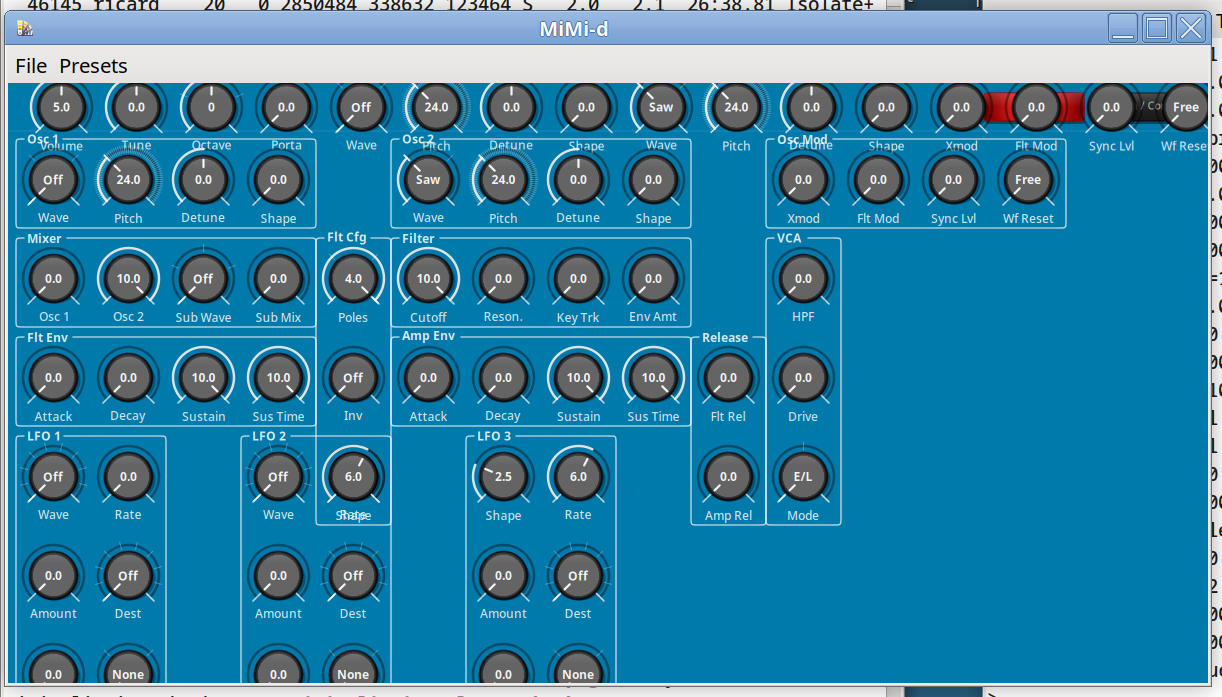Click the Flt Env Attack knob
Viewport: 1222px width, 697px height.
(53, 378)
